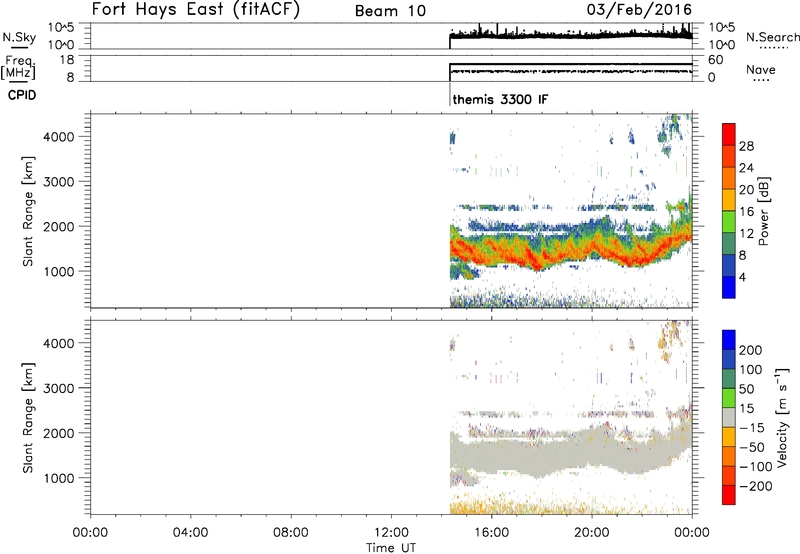Click the 'Beam 10' label
The width and height of the screenshot is (800, 554).
pyautogui.click(x=390, y=11)
